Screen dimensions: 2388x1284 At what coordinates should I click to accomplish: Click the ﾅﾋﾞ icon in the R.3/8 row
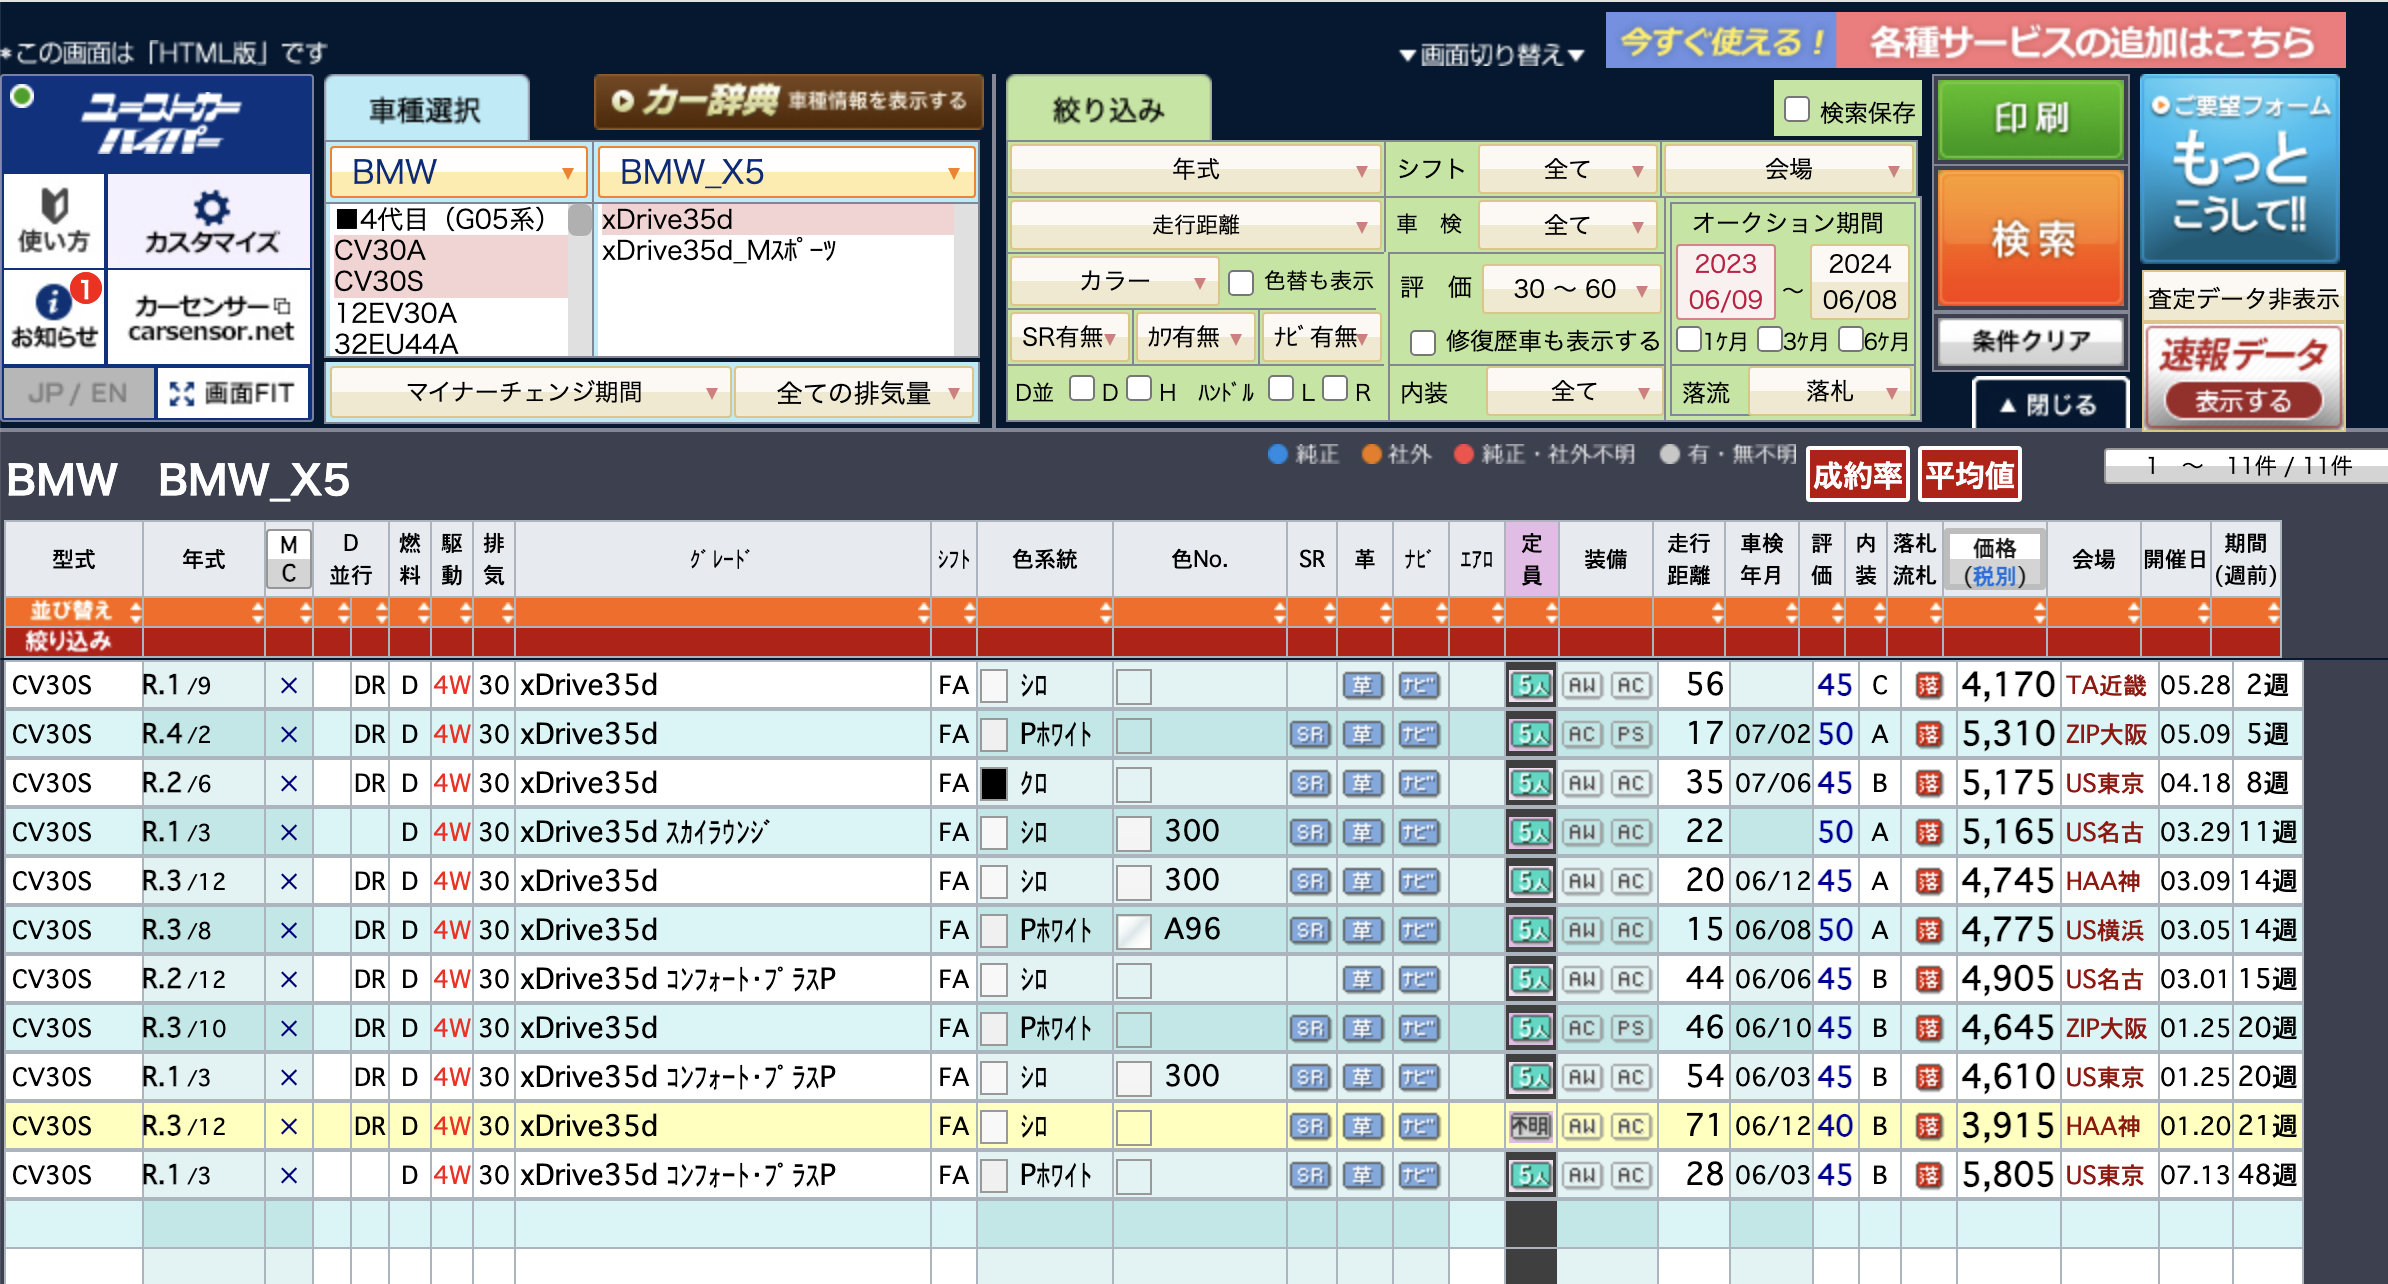[x=1418, y=930]
